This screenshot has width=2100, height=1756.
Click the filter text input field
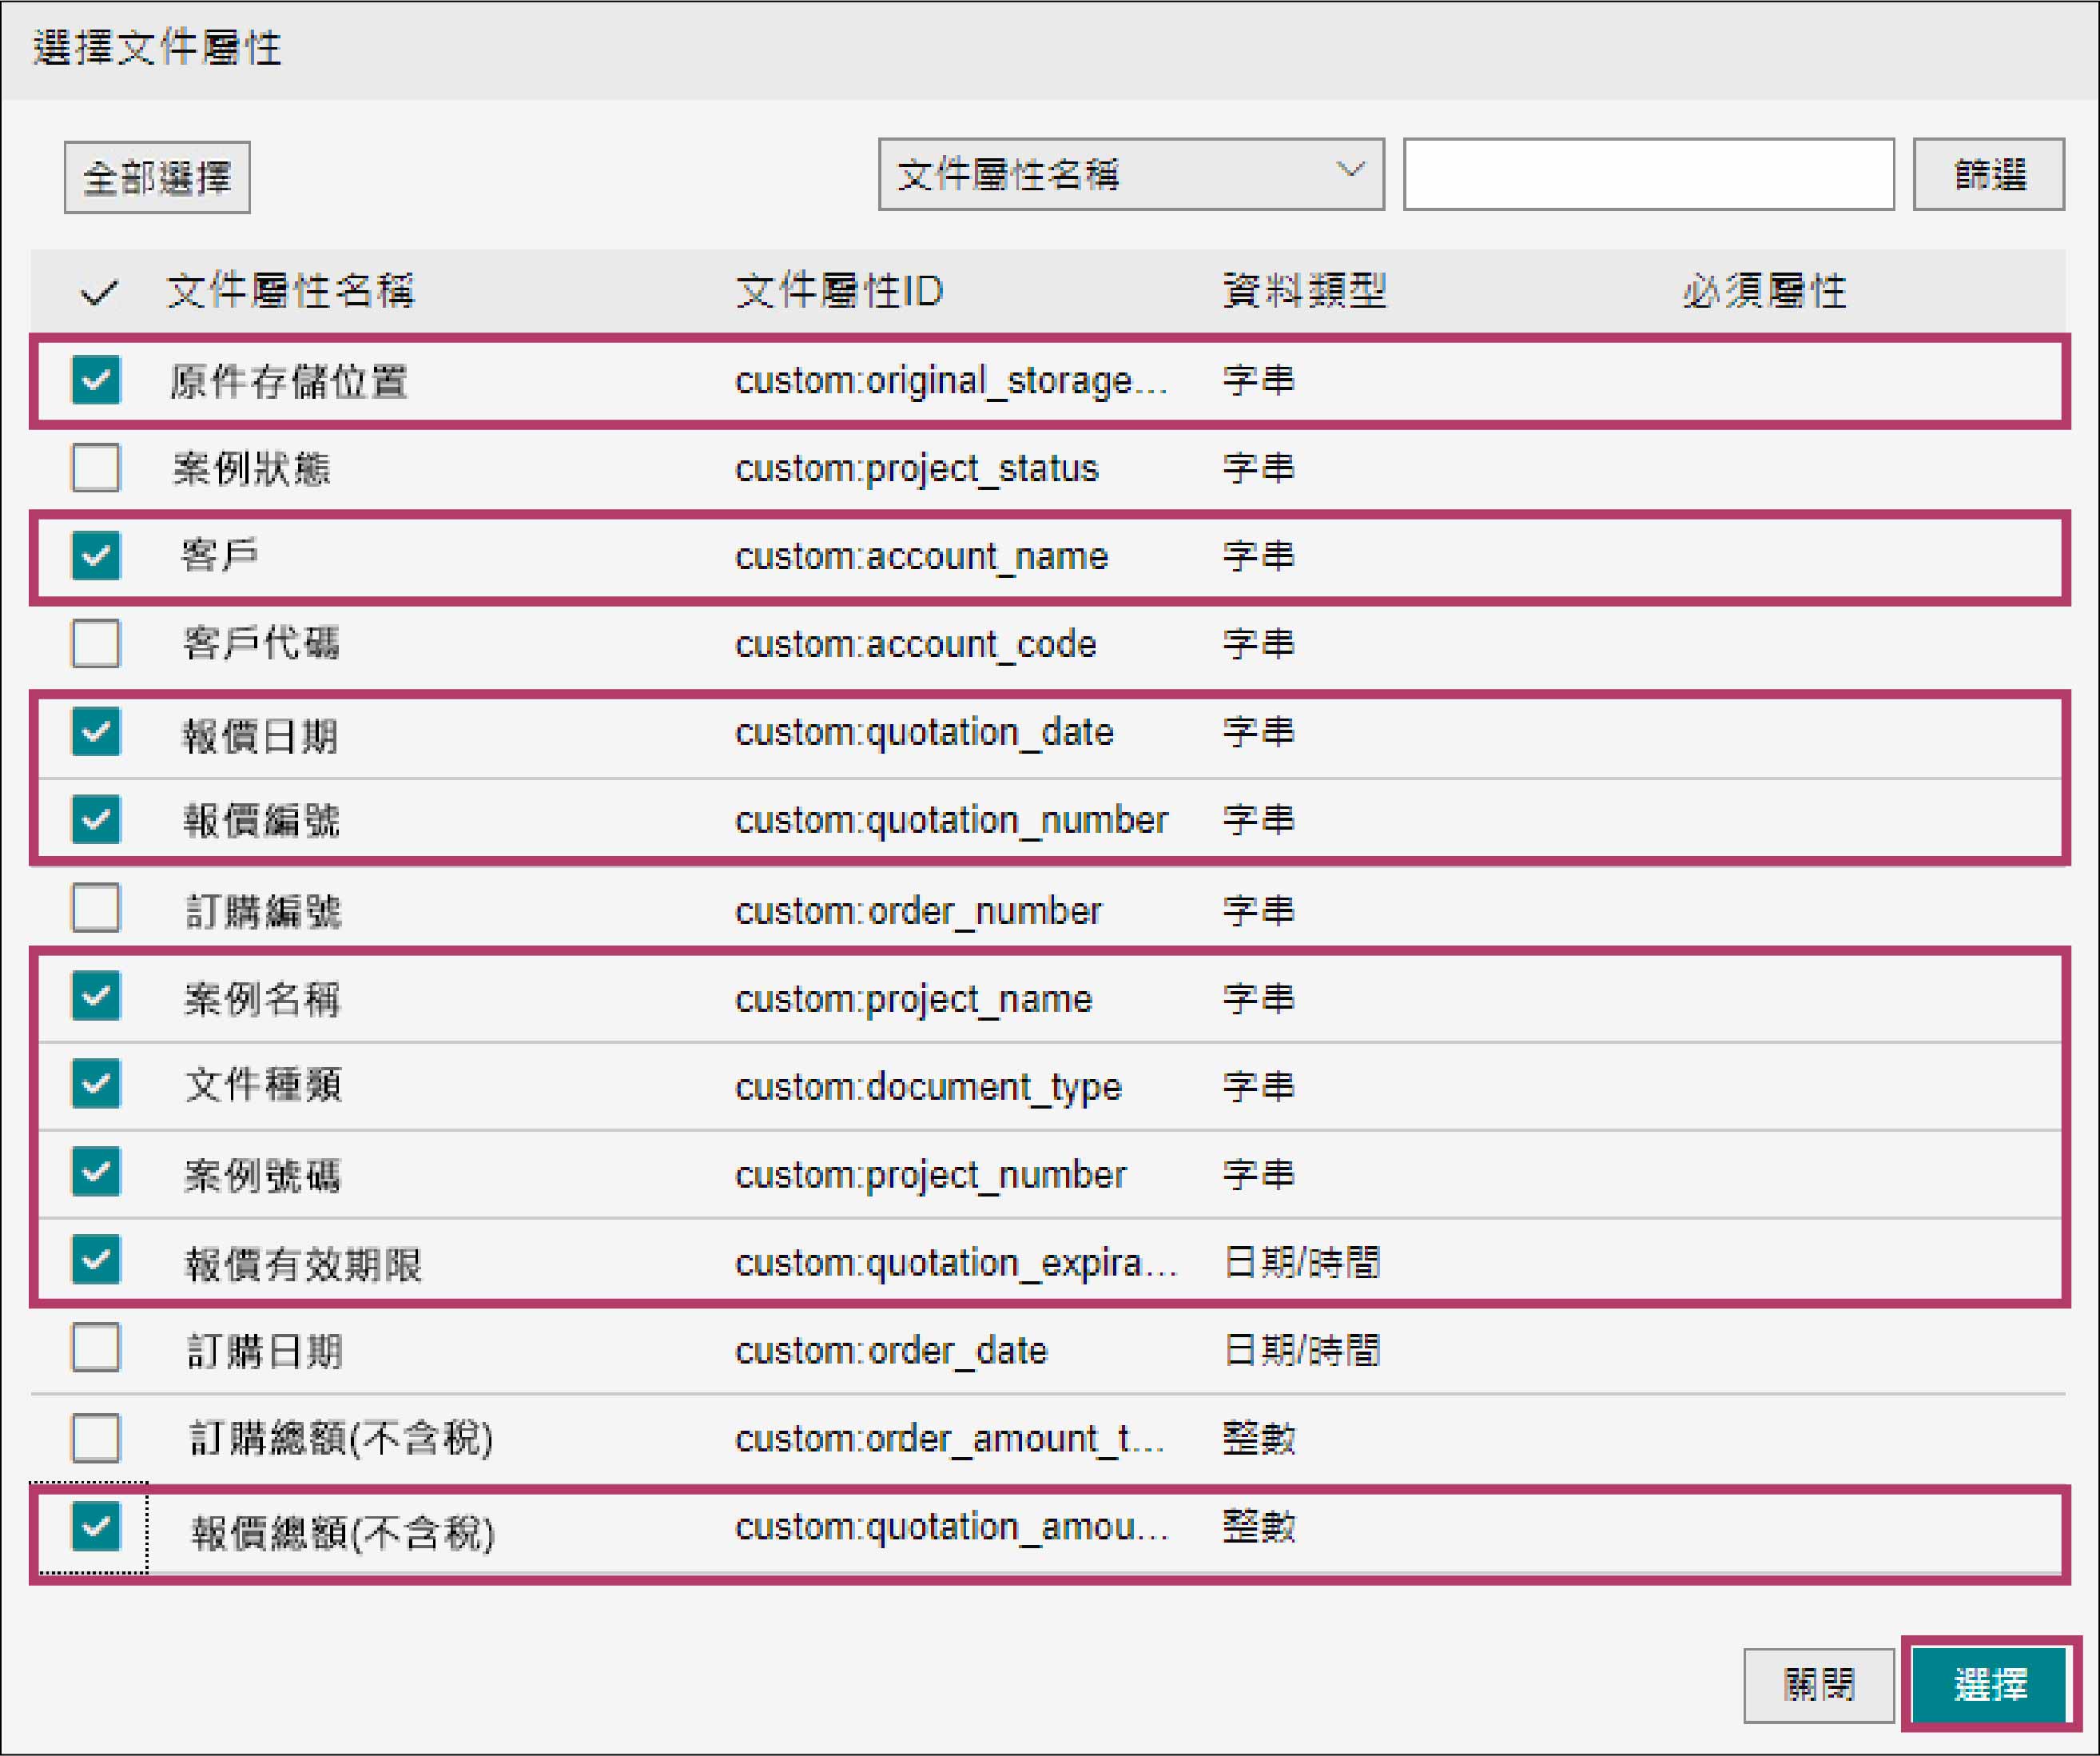pyautogui.click(x=1648, y=175)
